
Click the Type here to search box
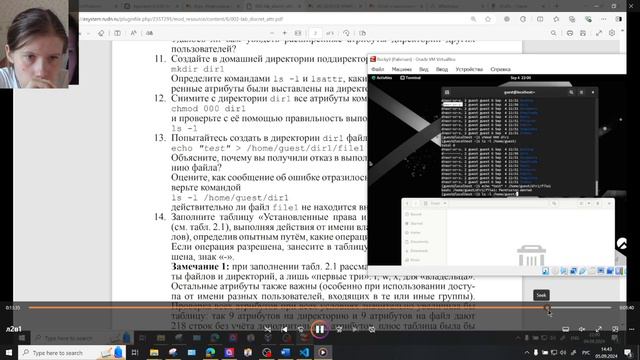pos(72,353)
